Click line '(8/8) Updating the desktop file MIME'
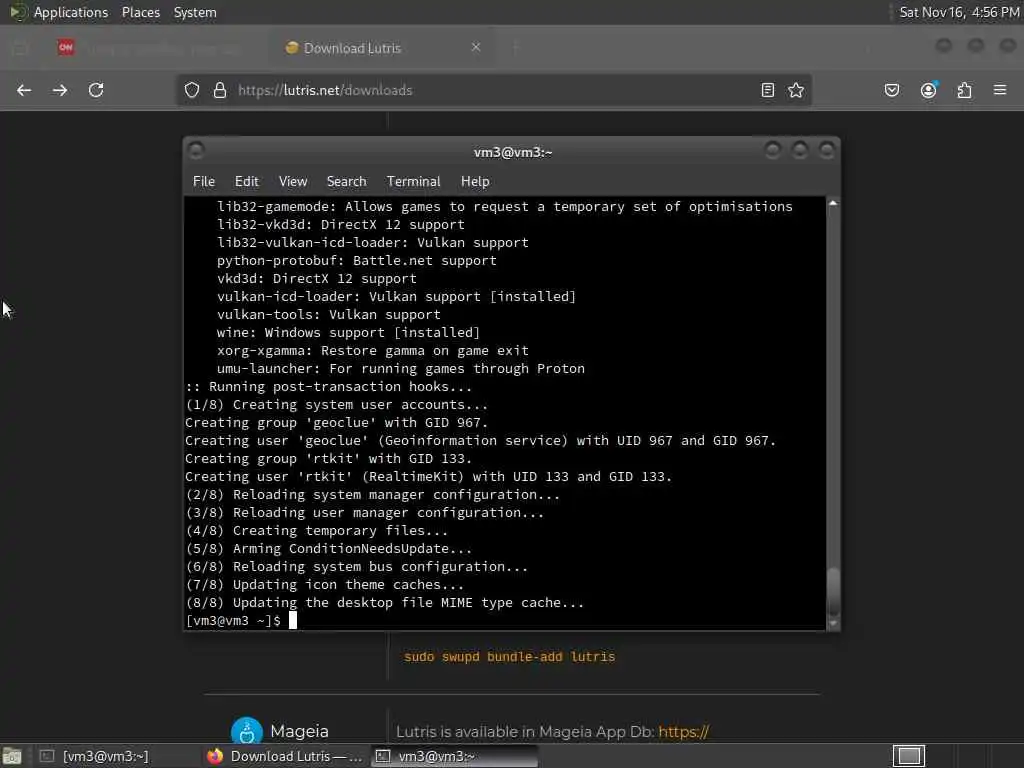The image size is (1024, 768). click(385, 603)
